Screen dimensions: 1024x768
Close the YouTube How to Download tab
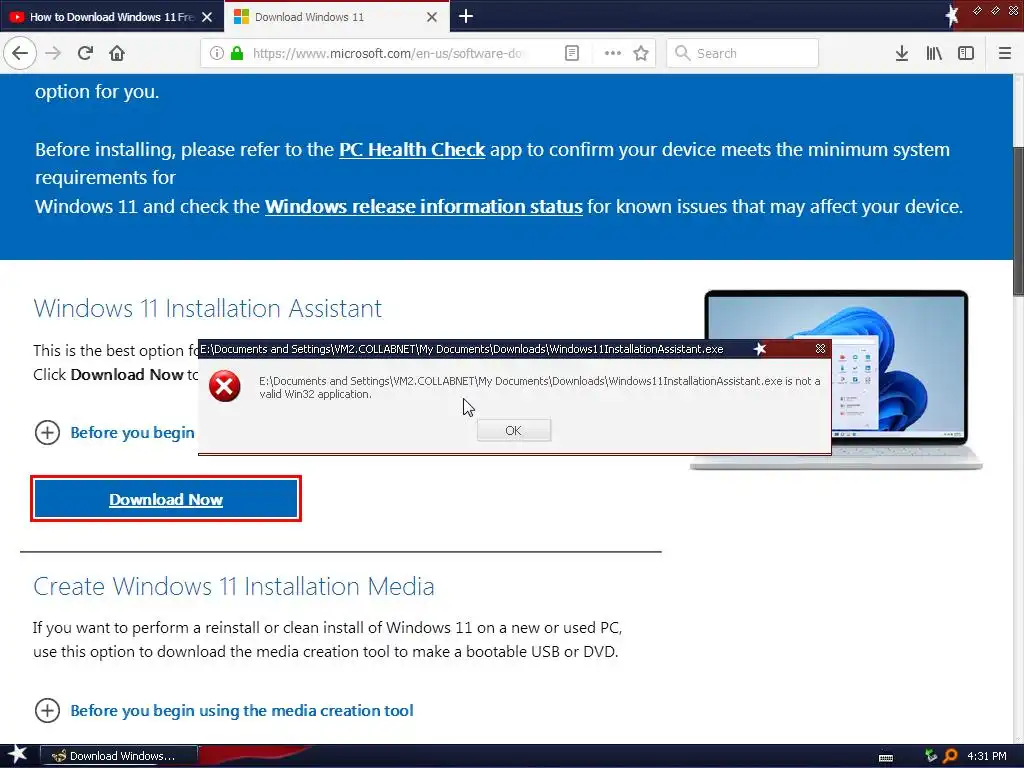click(x=207, y=17)
